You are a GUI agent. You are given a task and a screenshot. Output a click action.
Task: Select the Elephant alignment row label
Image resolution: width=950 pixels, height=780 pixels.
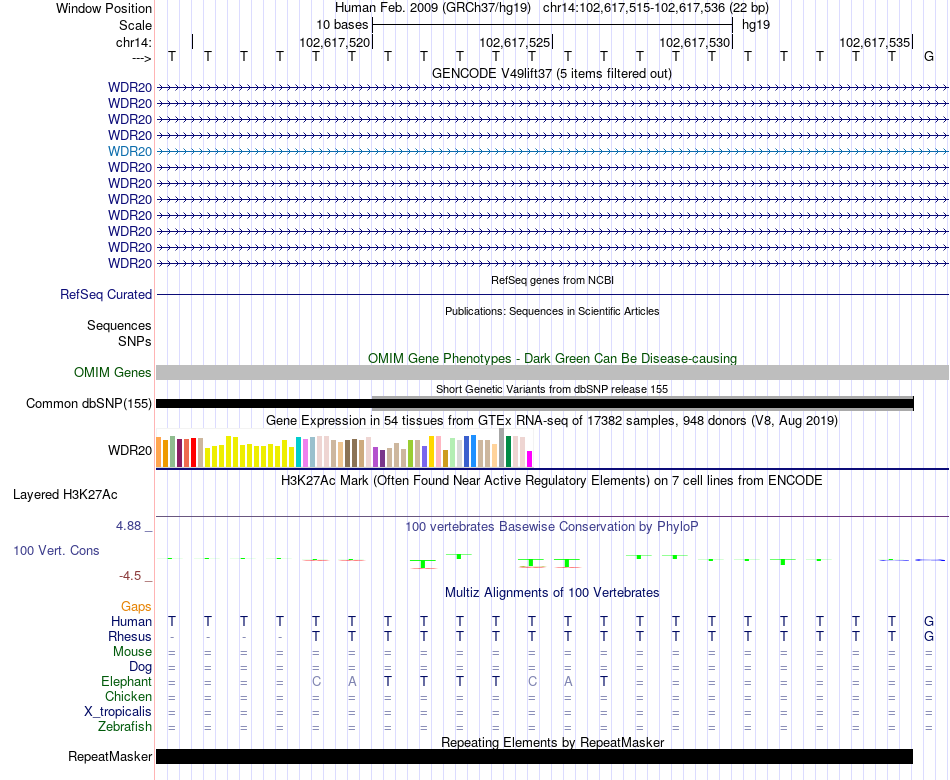point(127,682)
